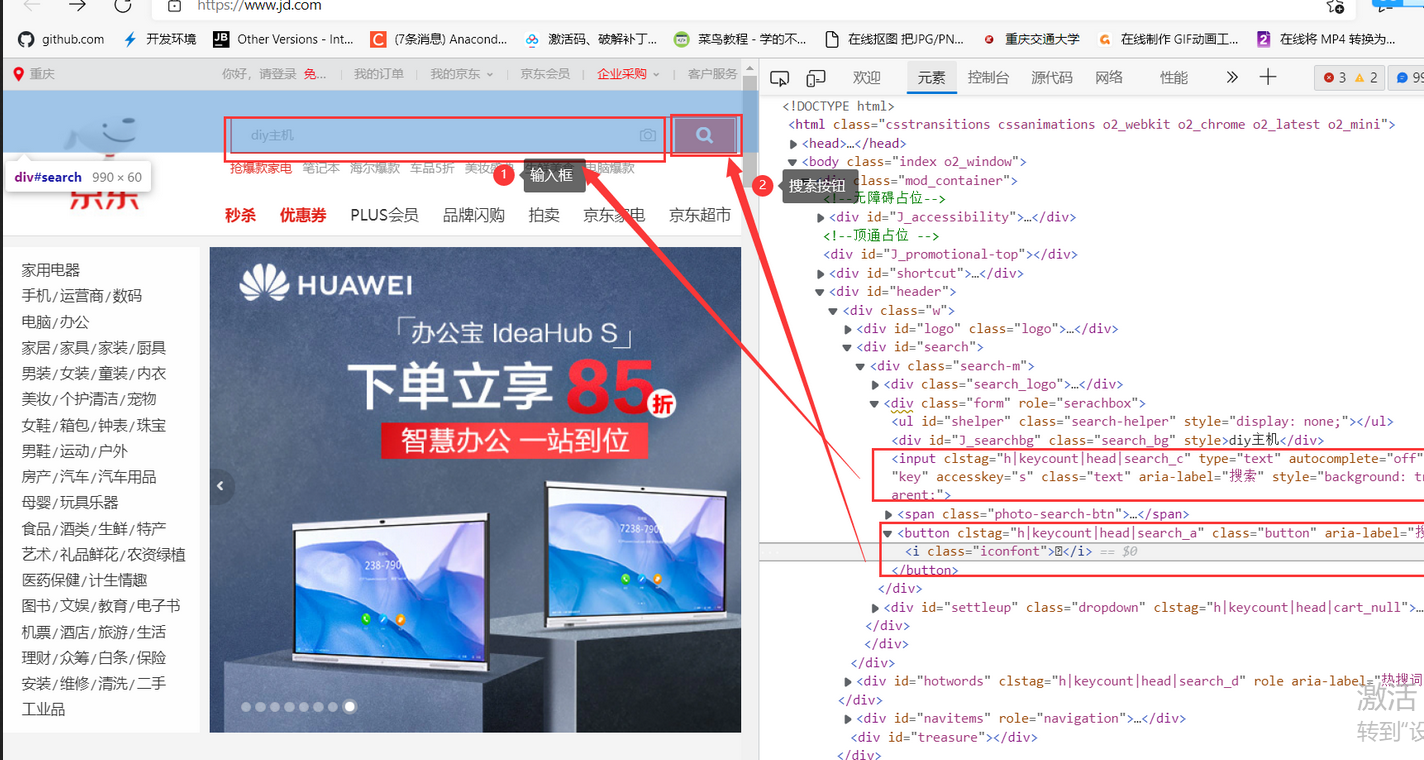Open the 在线抠图 bookmark
Screen dimensions: 1424x760
tap(894, 39)
